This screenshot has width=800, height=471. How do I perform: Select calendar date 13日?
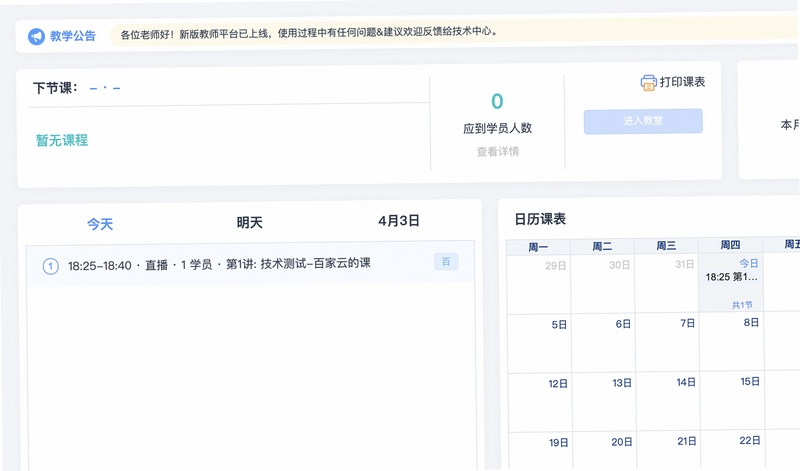pos(622,383)
